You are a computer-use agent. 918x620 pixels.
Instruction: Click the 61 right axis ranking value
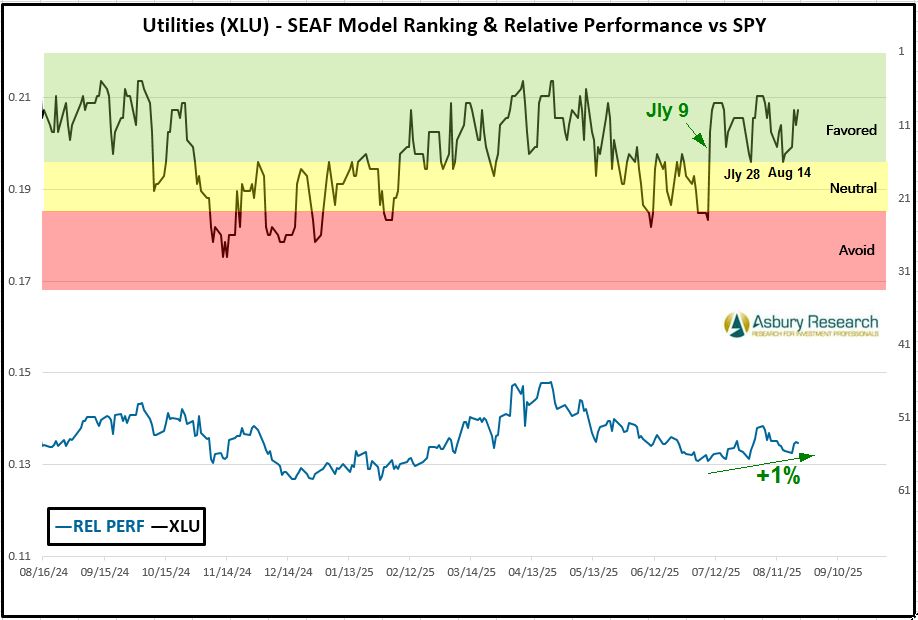coord(900,489)
